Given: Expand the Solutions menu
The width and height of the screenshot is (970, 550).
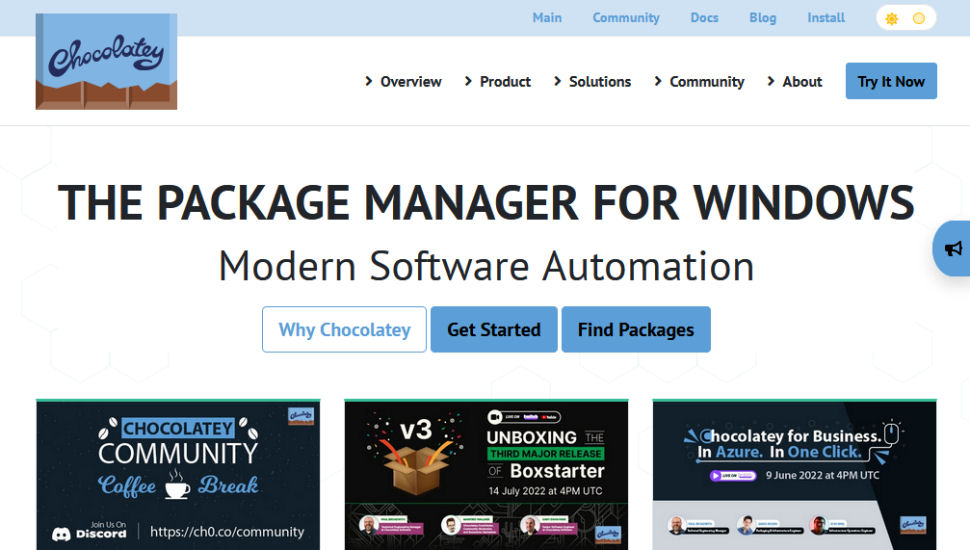Looking at the screenshot, I should click(x=592, y=82).
